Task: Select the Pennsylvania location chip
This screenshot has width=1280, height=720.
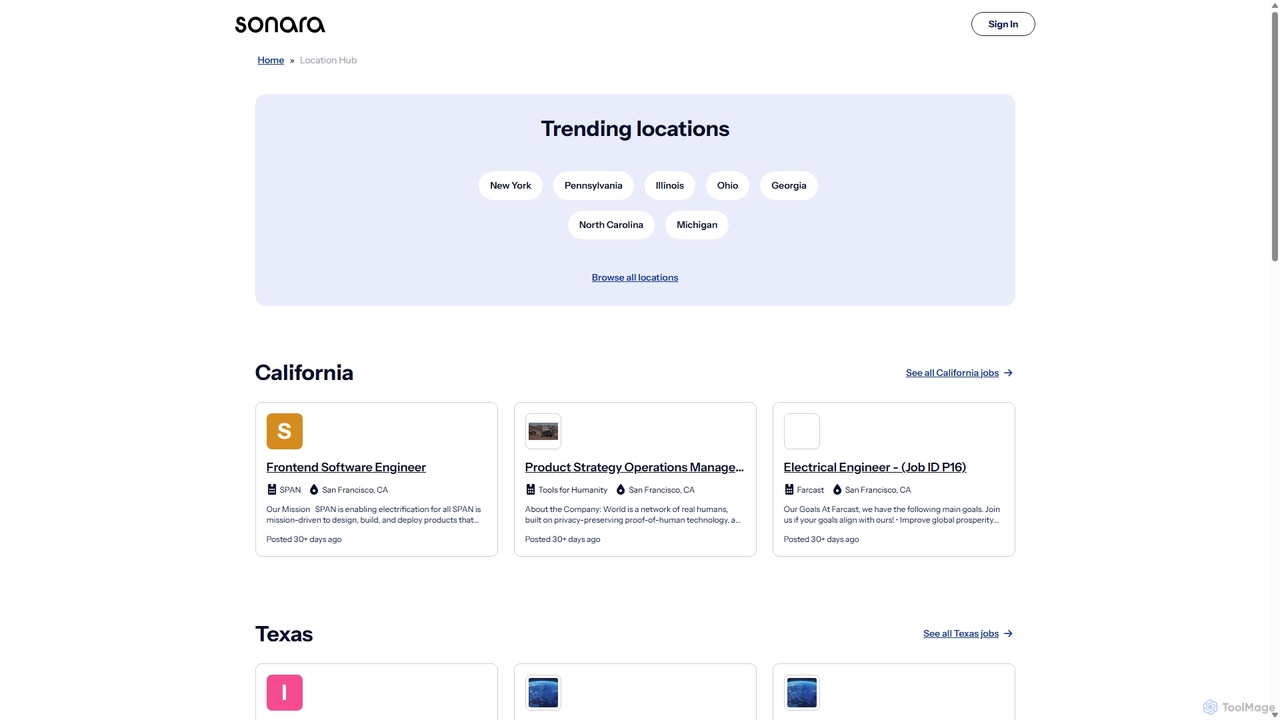Action: (593, 186)
